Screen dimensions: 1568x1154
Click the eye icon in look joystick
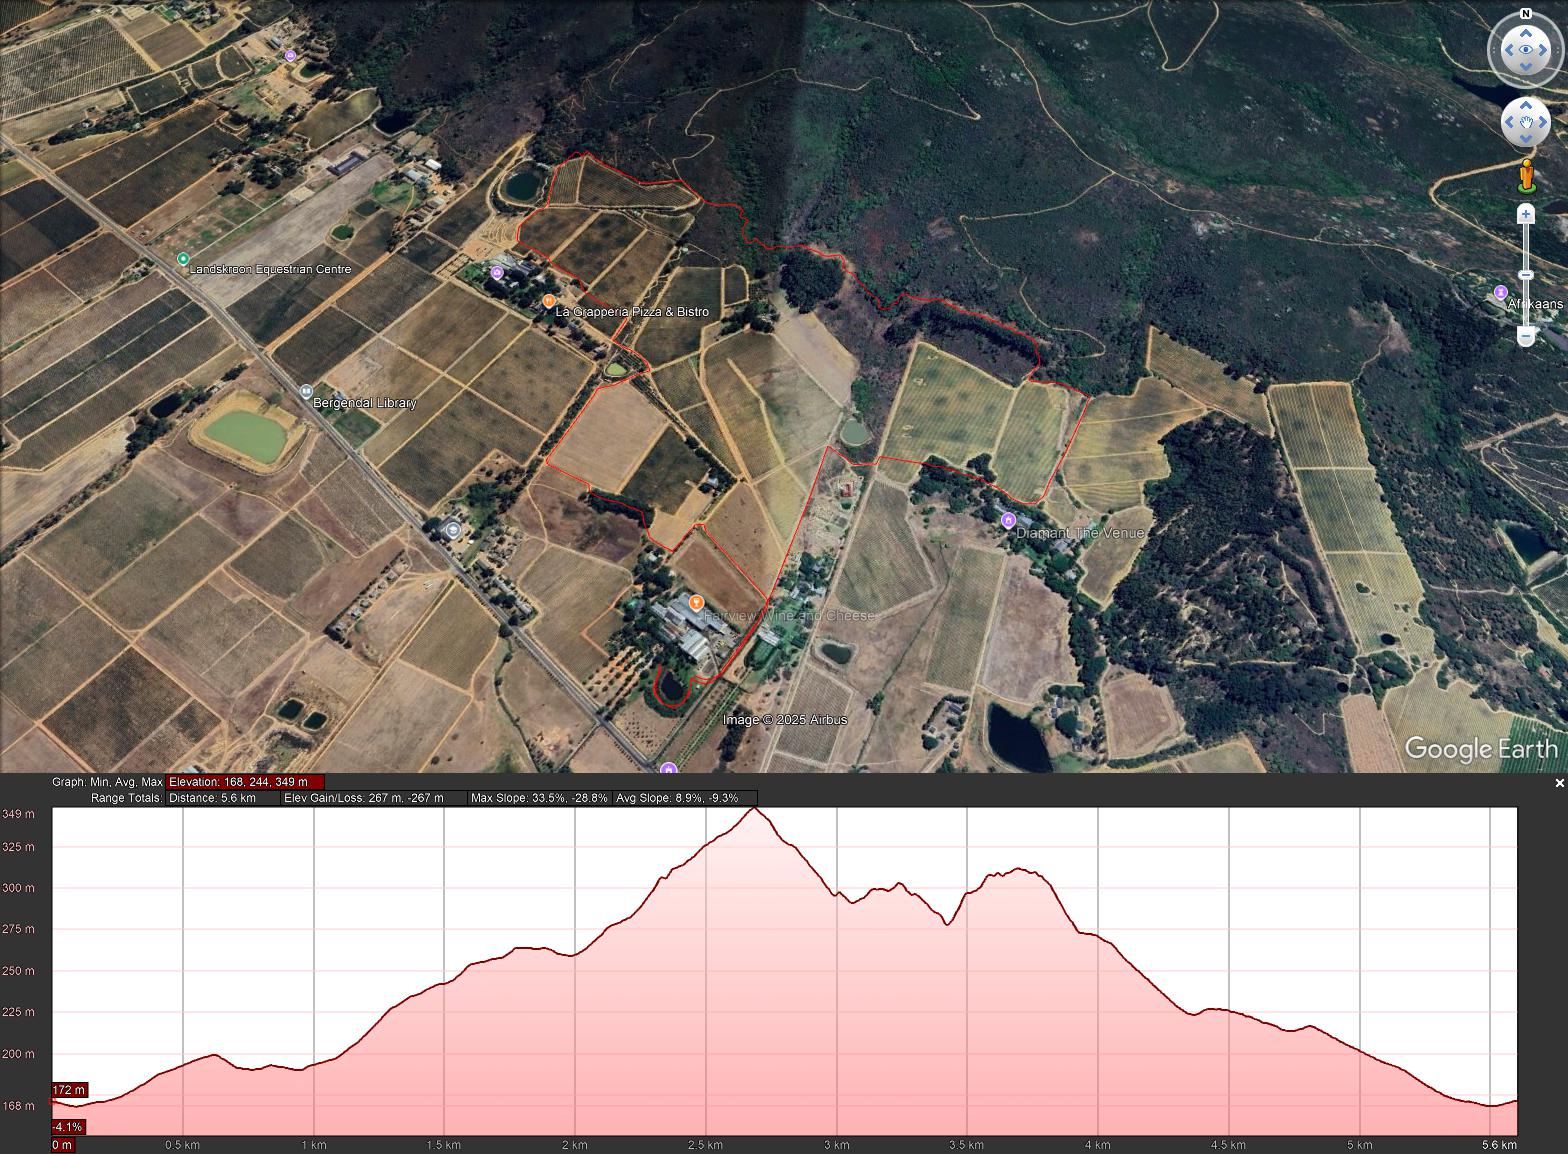[1525, 50]
